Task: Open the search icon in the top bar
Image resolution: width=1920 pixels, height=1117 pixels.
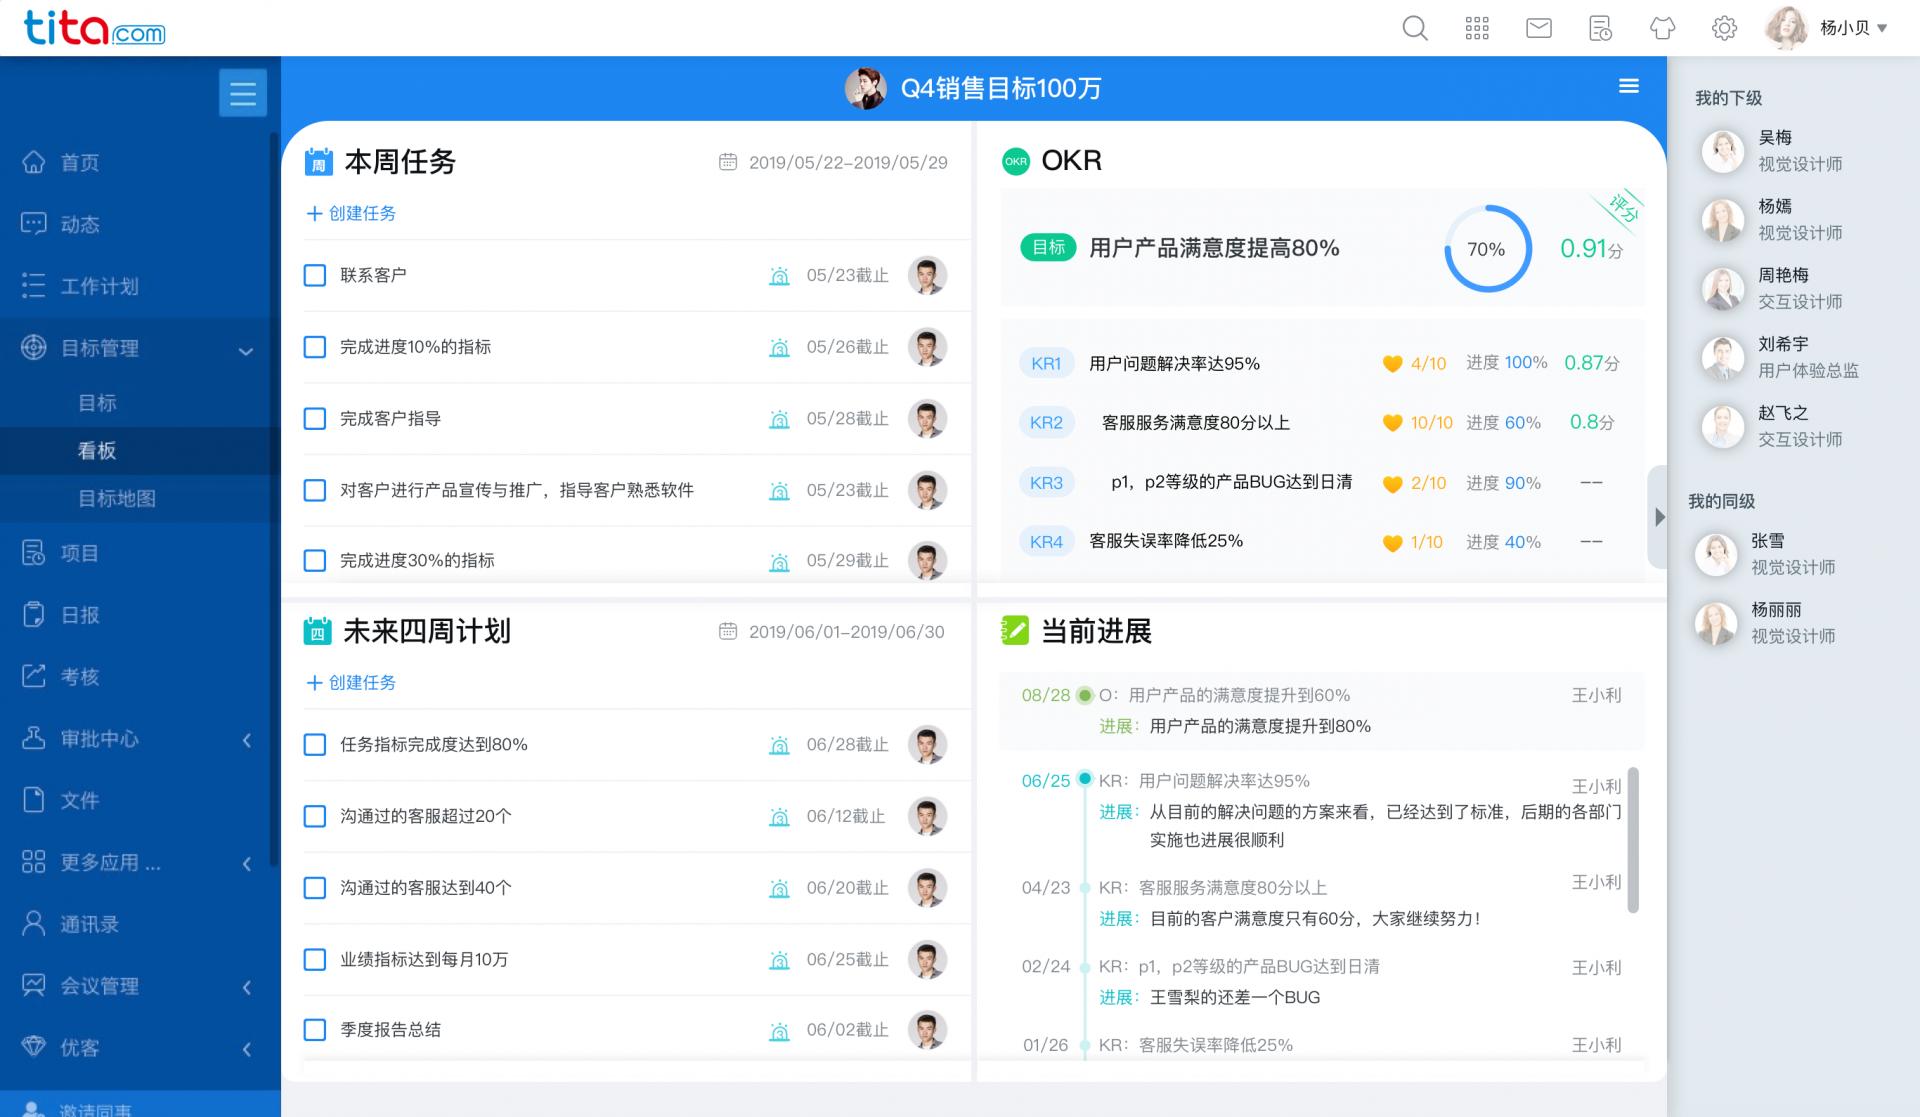Action: [1415, 28]
